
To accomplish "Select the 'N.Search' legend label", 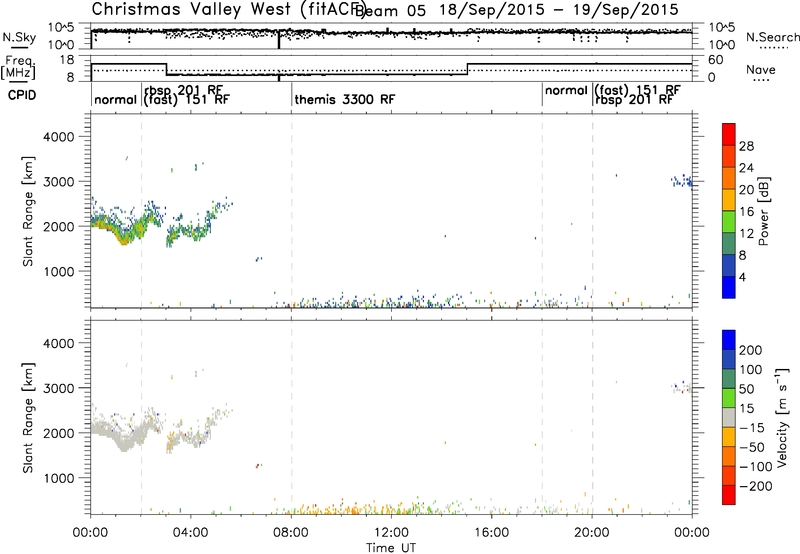I will (772, 37).
